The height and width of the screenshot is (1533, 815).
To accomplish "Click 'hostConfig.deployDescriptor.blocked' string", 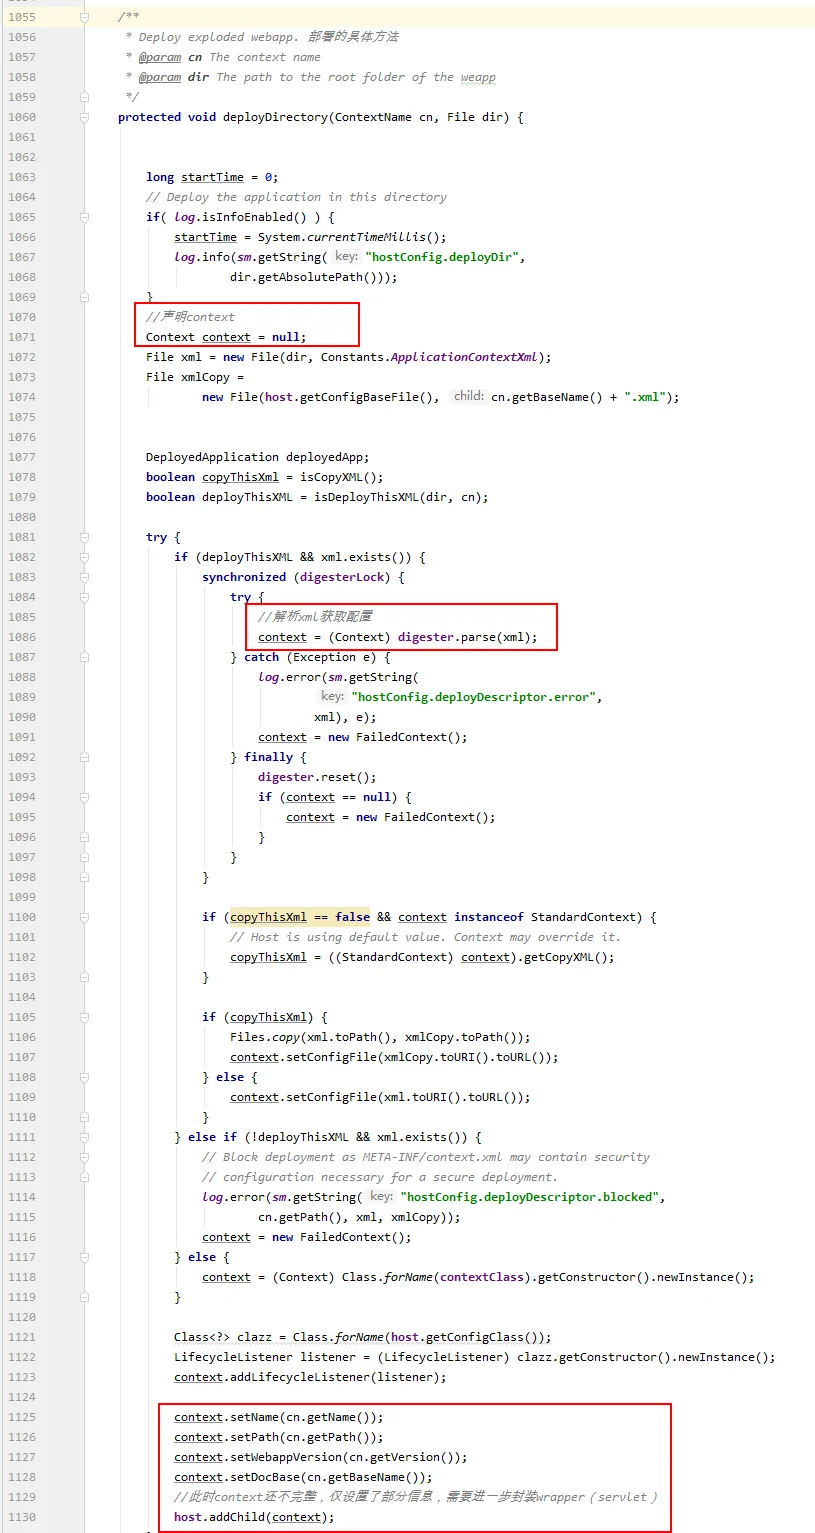I will [530, 1197].
